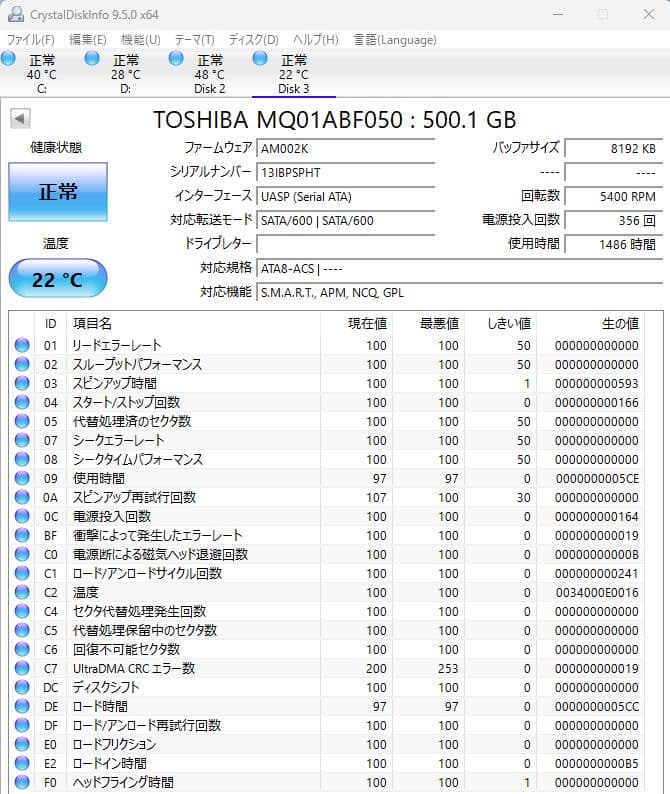This screenshot has width=670, height=794.
Task: Open the ディスク(D) menu
Action: coord(253,39)
